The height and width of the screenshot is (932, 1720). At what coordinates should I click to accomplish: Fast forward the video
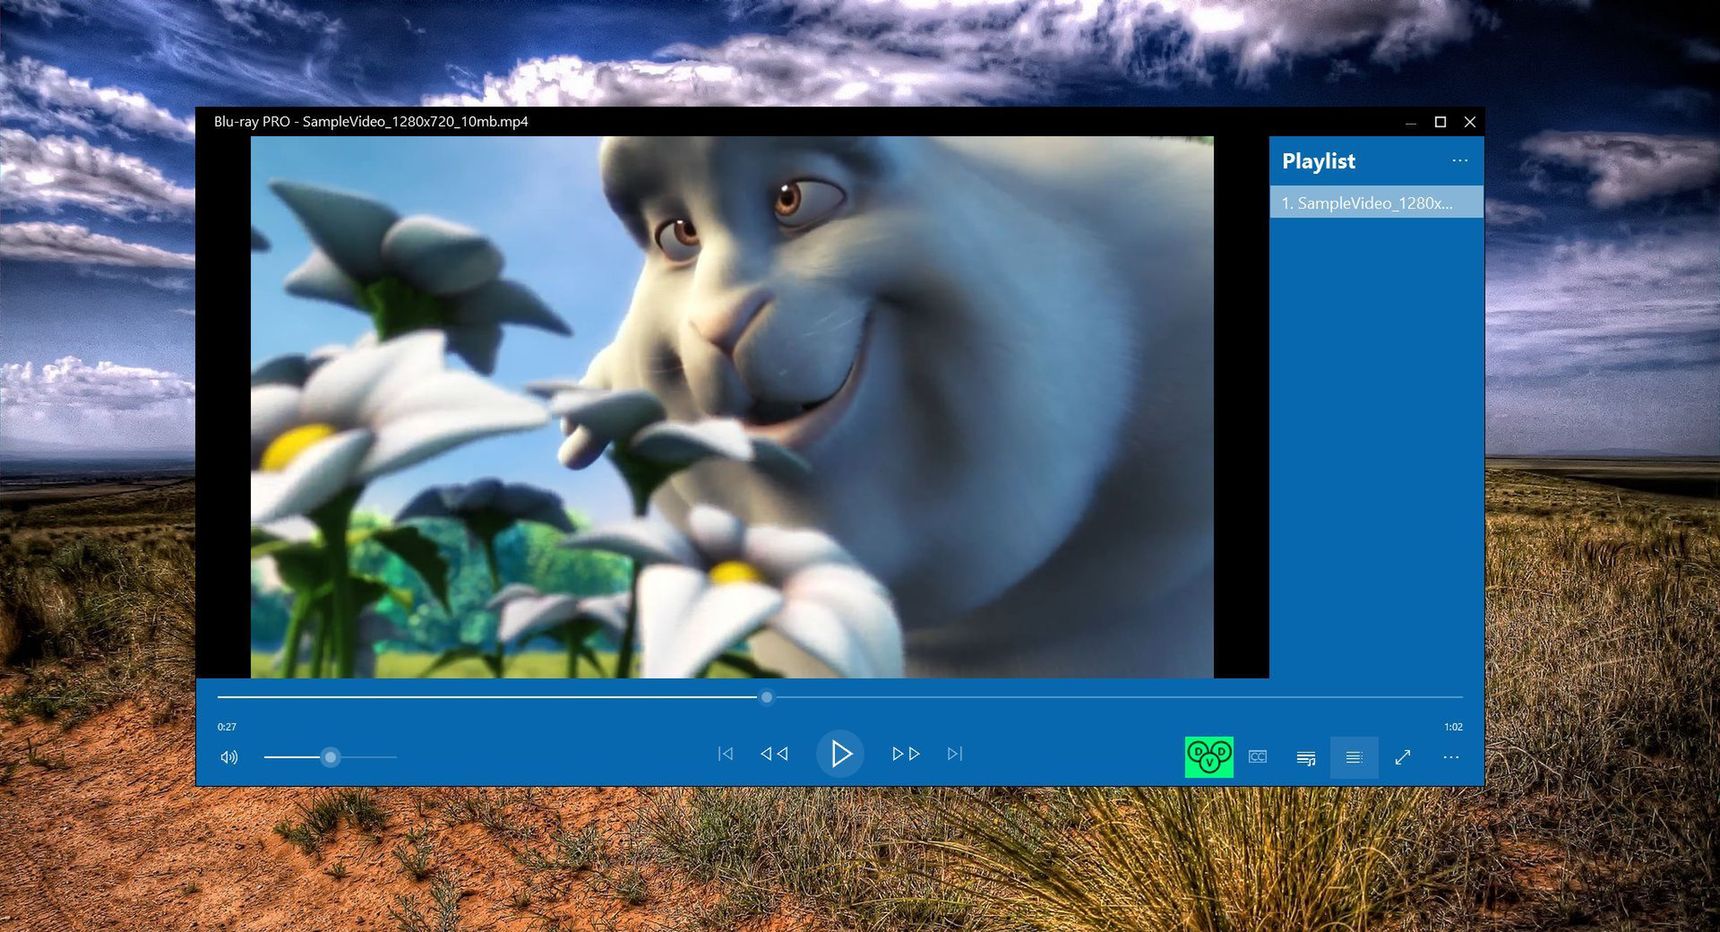(906, 754)
